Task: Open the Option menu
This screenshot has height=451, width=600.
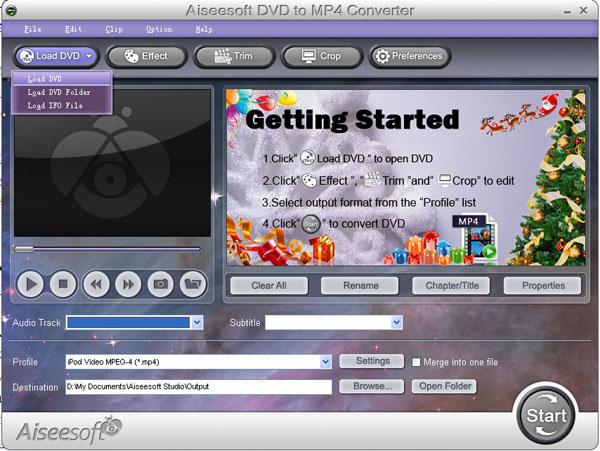Action: click(x=159, y=29)
